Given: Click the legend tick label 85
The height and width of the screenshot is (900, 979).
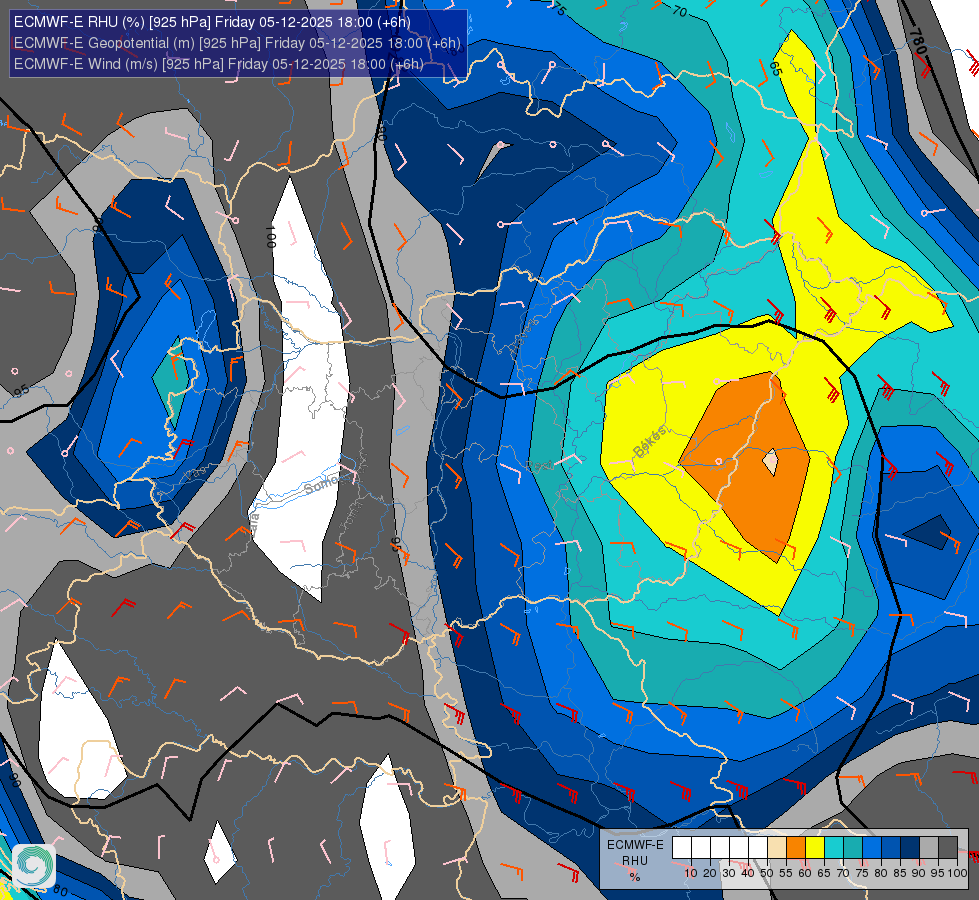Looking at the screenshot, I should [x=900, y=873].
